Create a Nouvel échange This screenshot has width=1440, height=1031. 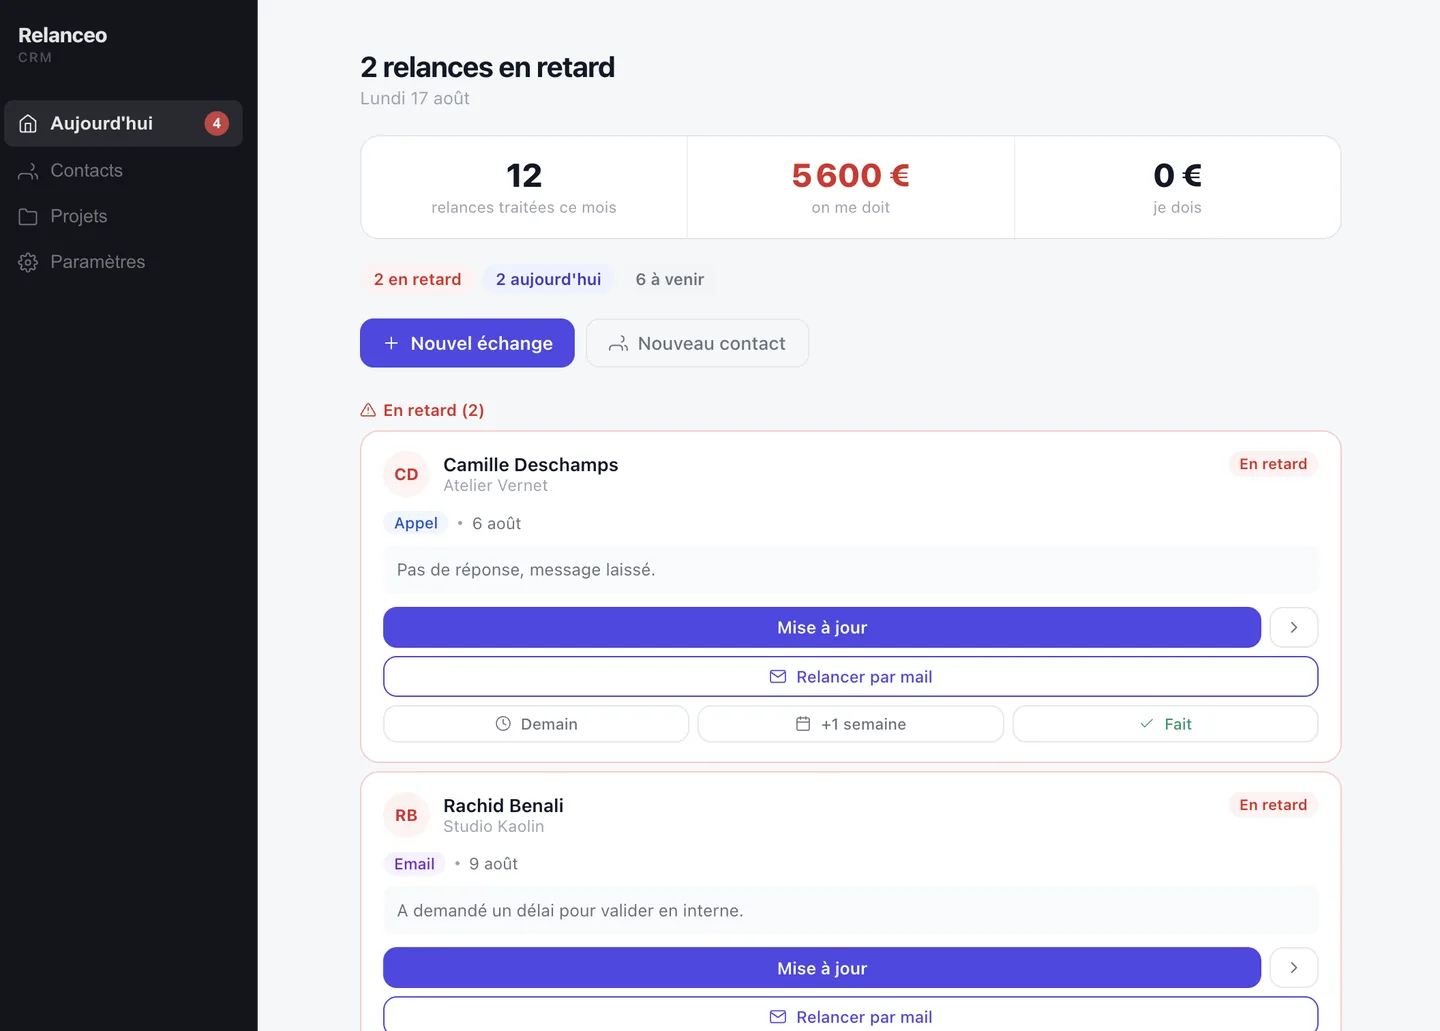tap(467, 343)
